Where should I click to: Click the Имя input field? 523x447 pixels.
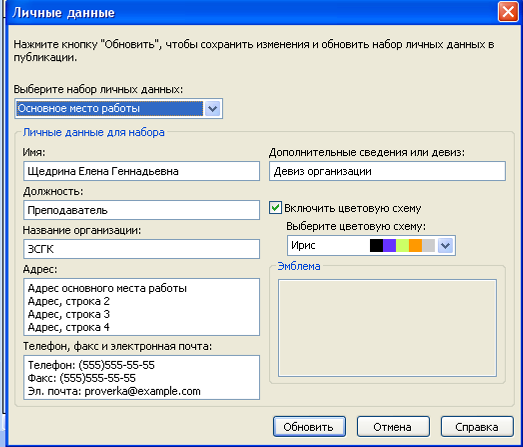[141, 171]
